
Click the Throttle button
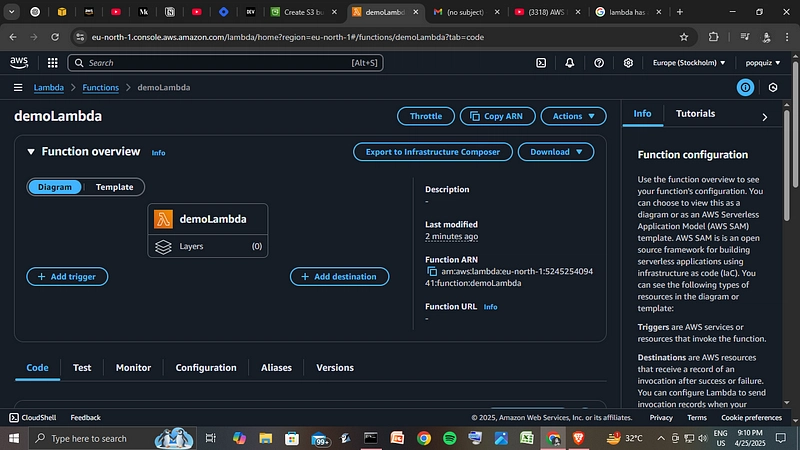pyautogui.click(x=426, y=116)
